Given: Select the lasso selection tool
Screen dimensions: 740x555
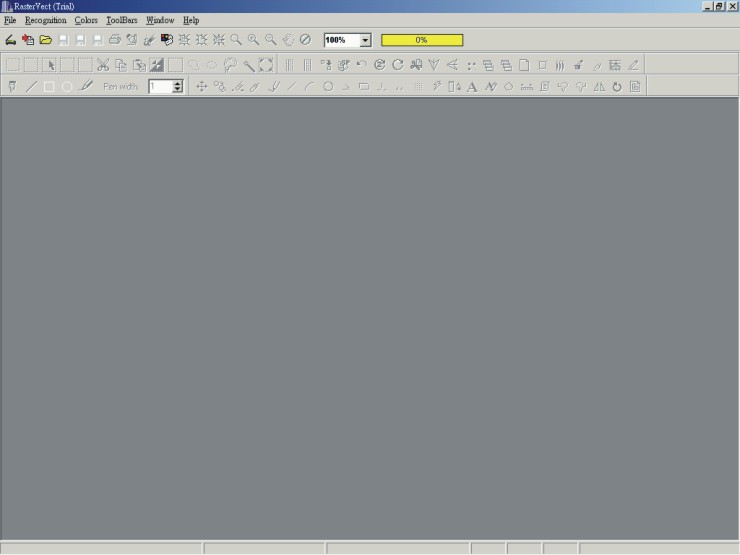Looking at the screenshot, I should tap(230, 65).
